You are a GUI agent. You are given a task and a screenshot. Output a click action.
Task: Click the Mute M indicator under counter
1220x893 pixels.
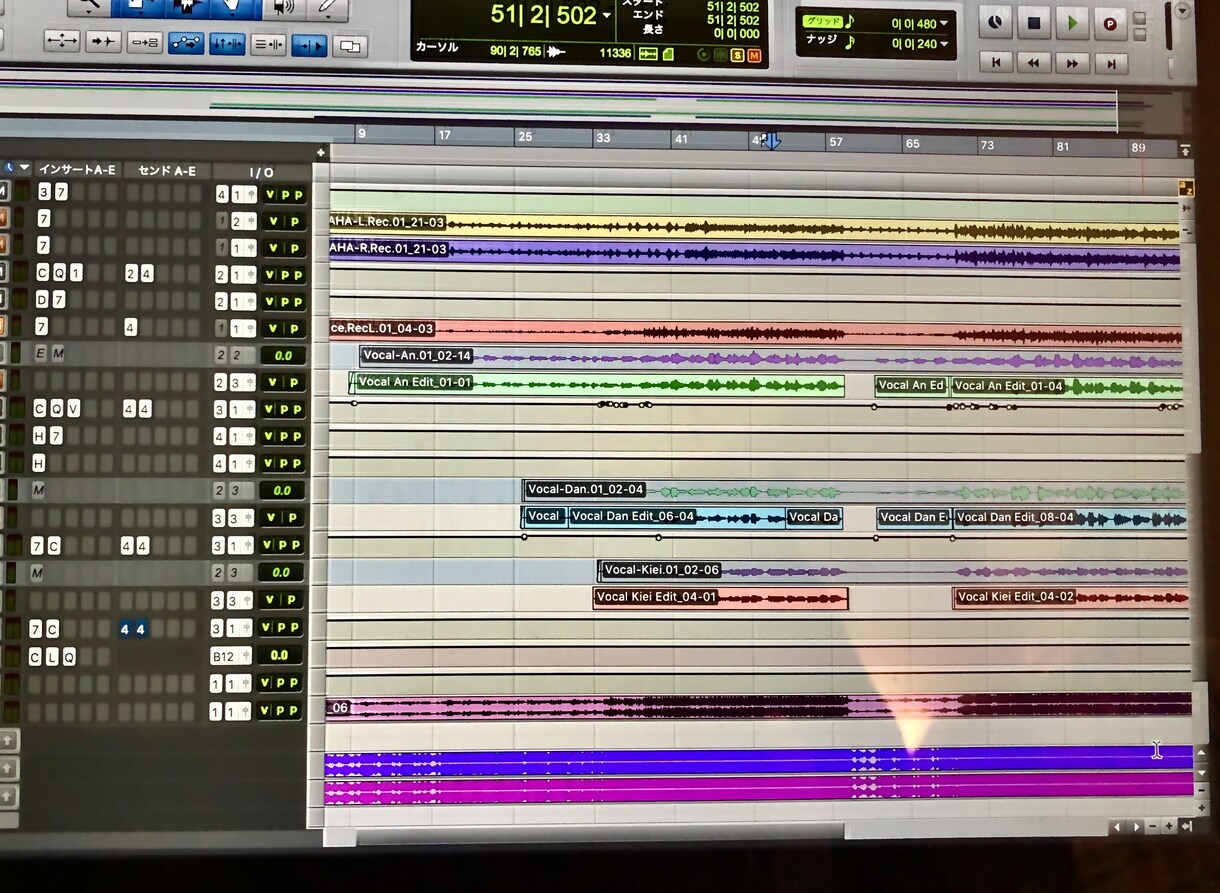click(754, 54)
